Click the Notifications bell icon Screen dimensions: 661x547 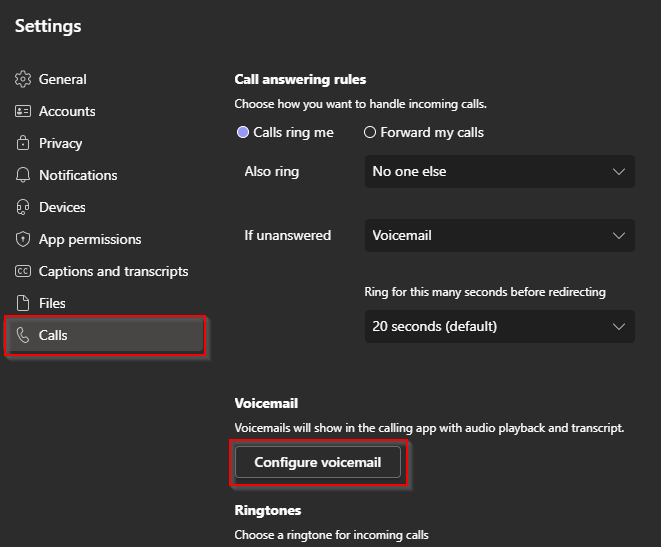pos(23,175)
